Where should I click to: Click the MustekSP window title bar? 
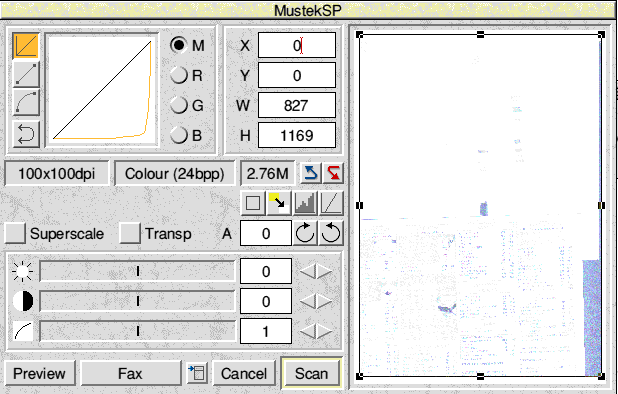[308, 10]
